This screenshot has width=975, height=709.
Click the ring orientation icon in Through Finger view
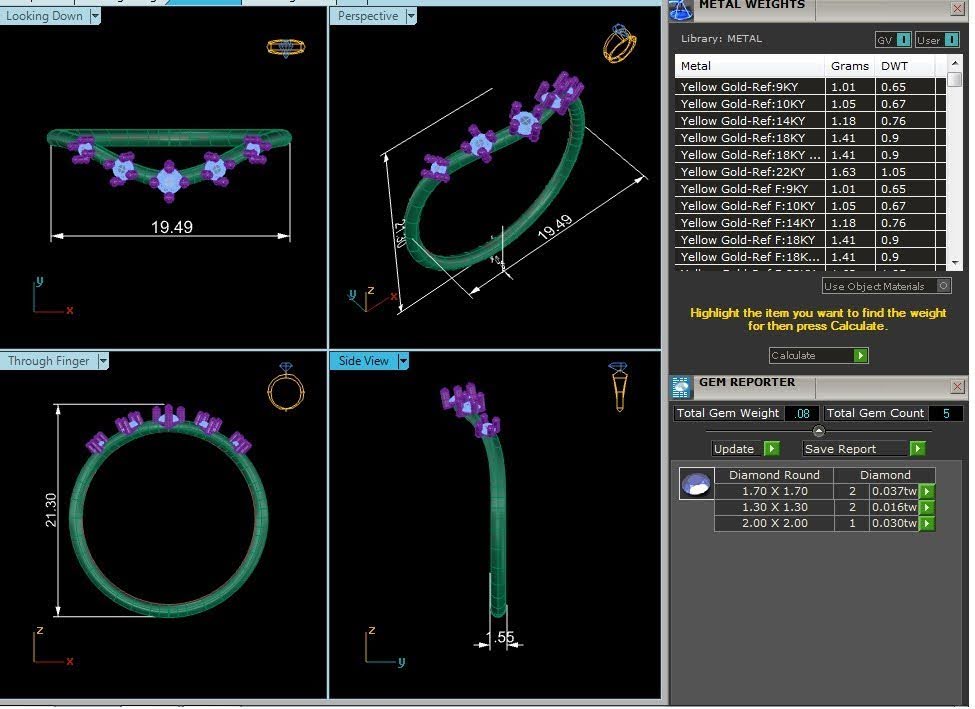point(286,387)
